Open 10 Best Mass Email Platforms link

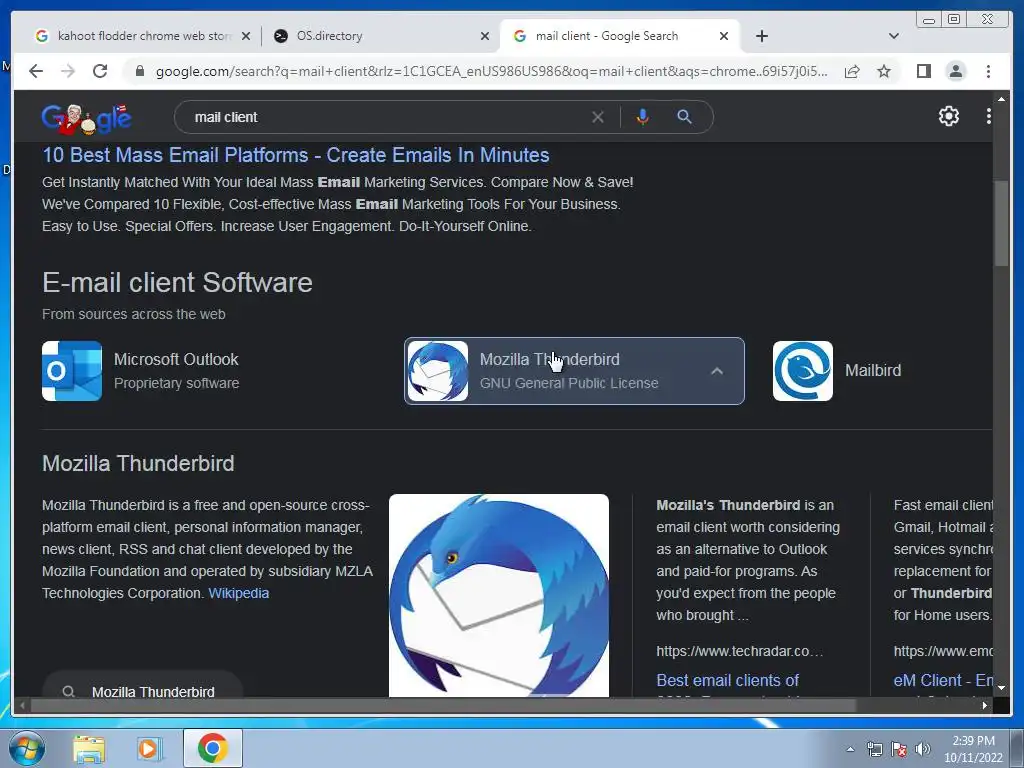click(296, 155)
